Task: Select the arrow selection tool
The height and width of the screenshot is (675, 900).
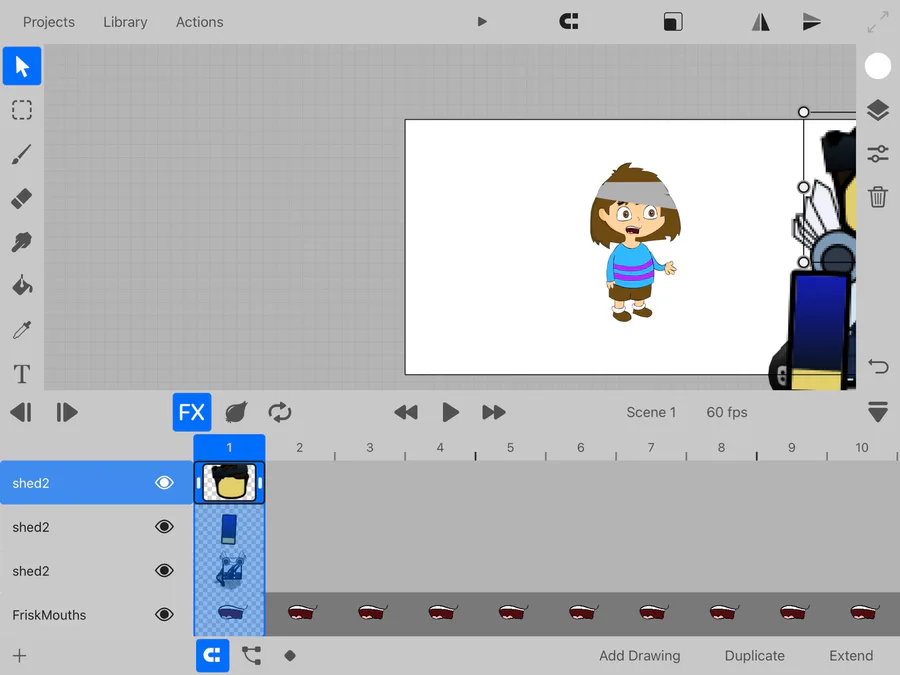Action: point(22,66)
